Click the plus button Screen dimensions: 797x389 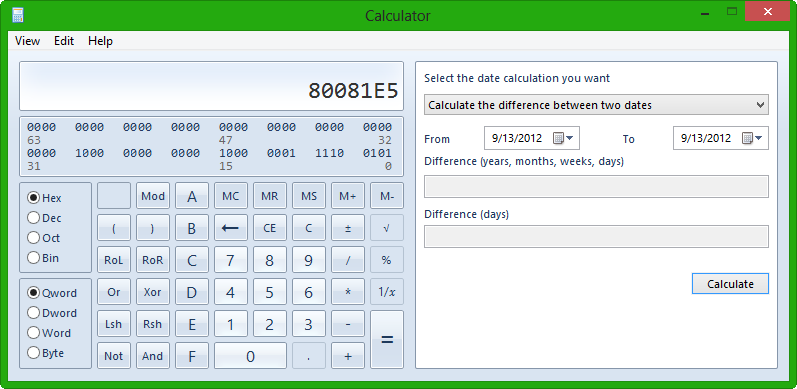pos(348,356)
